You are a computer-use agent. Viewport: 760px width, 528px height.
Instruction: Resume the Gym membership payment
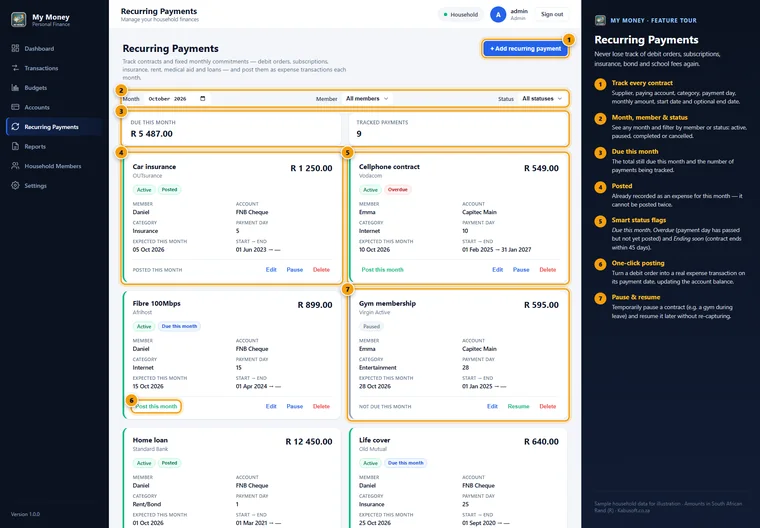tap(518, 406)
